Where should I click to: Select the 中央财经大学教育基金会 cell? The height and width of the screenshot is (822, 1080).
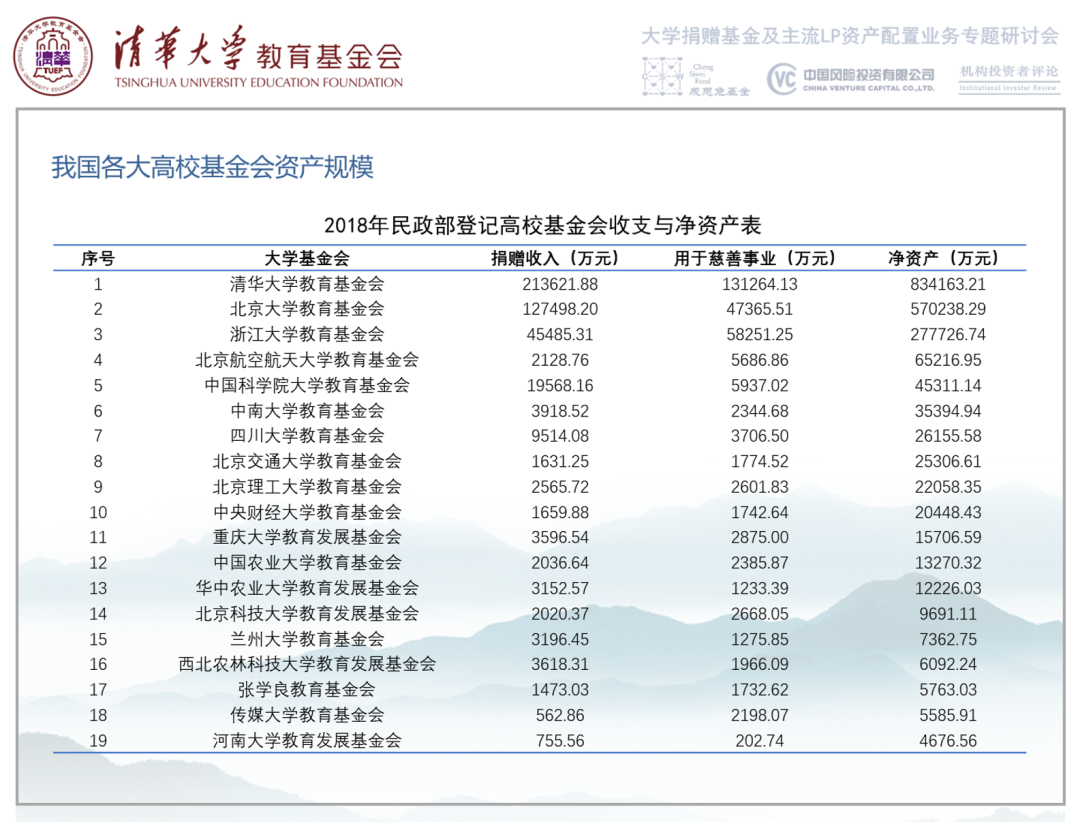[307, 512]
